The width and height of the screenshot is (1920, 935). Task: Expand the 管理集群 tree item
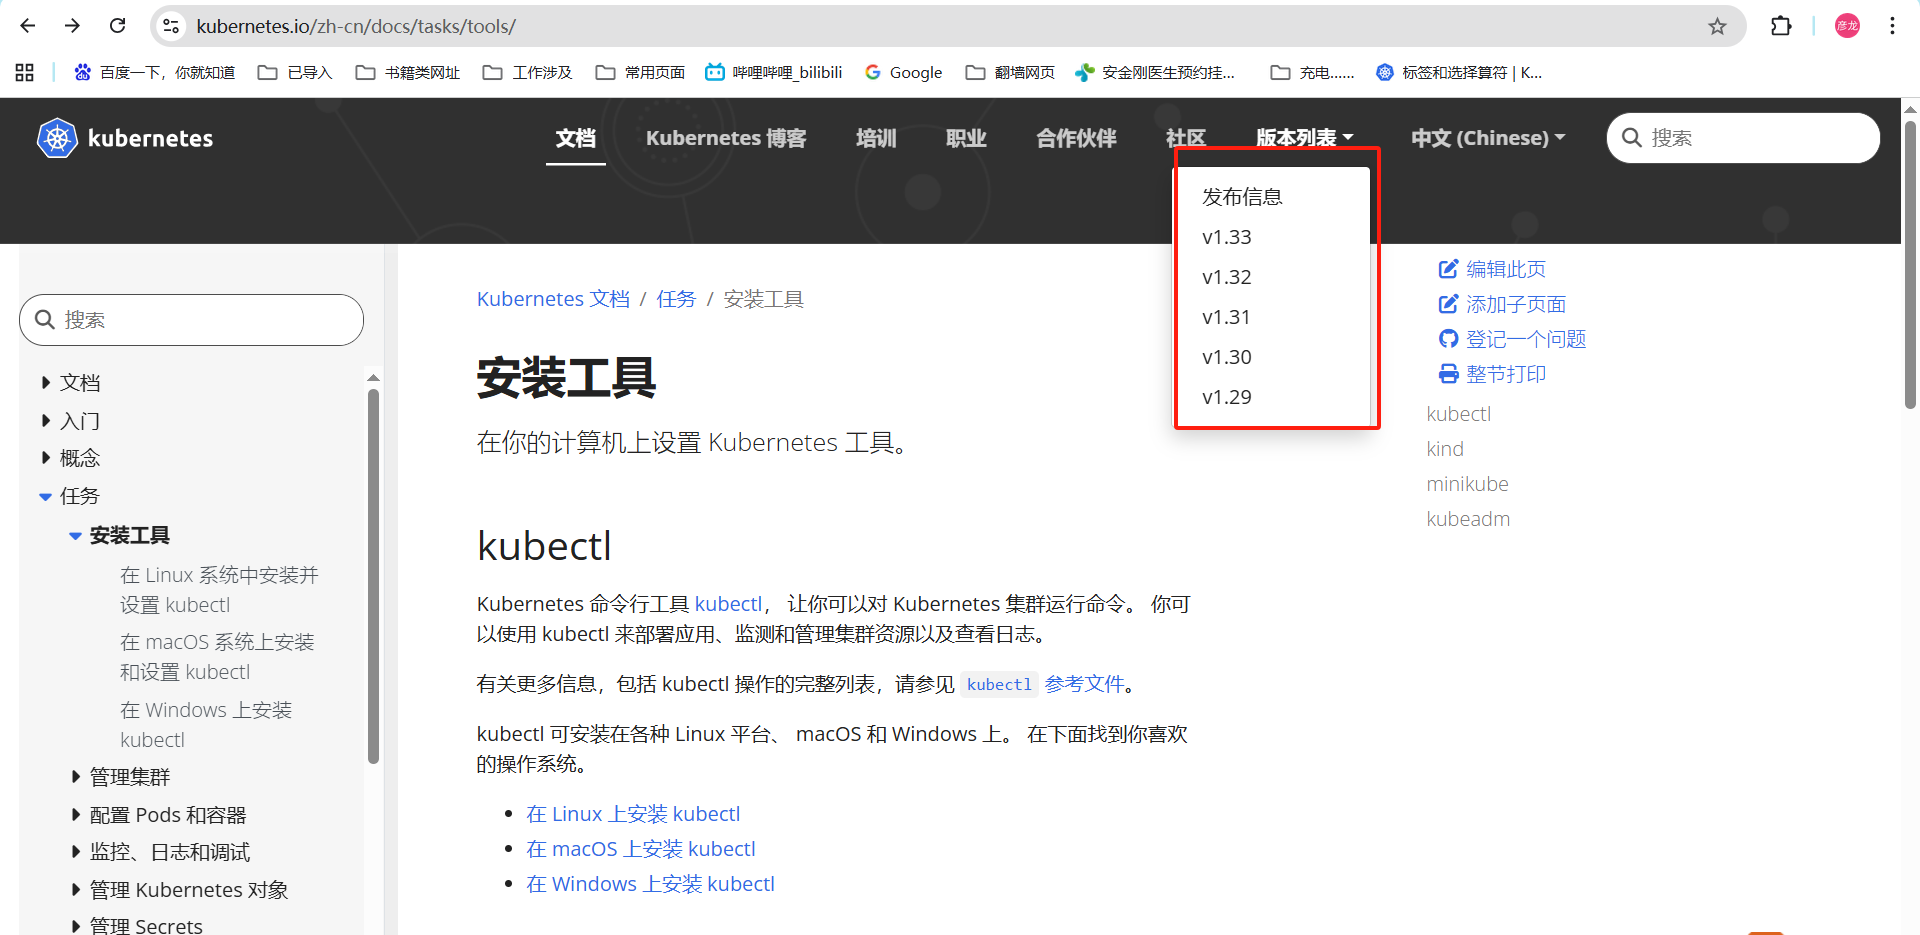point(76,776)
